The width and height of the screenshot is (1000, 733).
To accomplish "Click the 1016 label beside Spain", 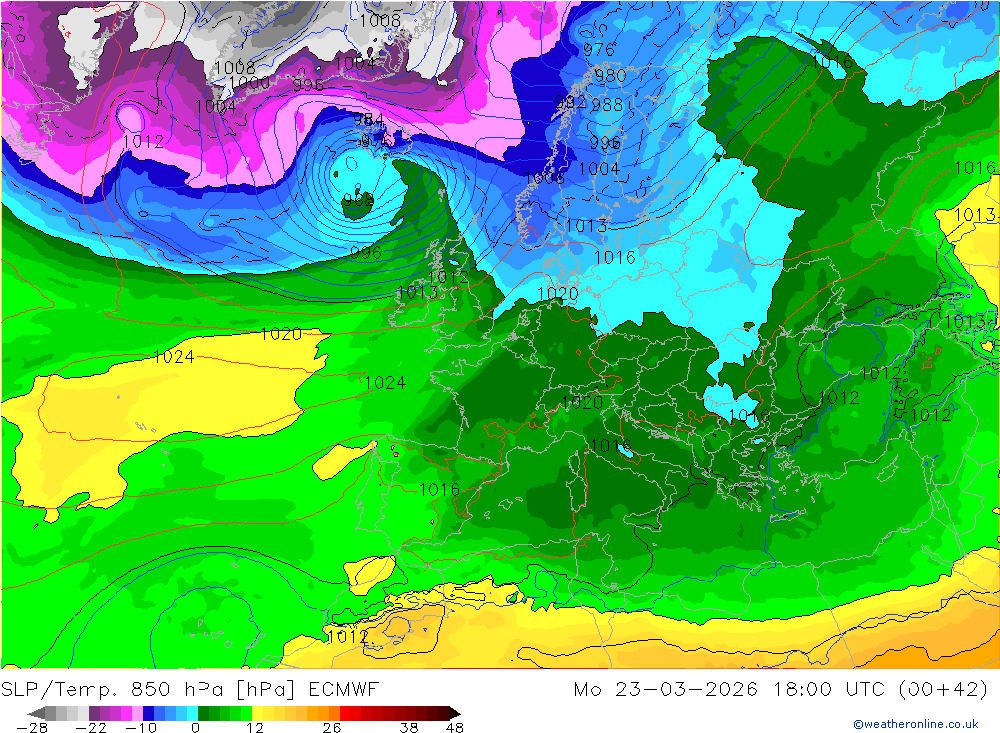I will (439, 489).
